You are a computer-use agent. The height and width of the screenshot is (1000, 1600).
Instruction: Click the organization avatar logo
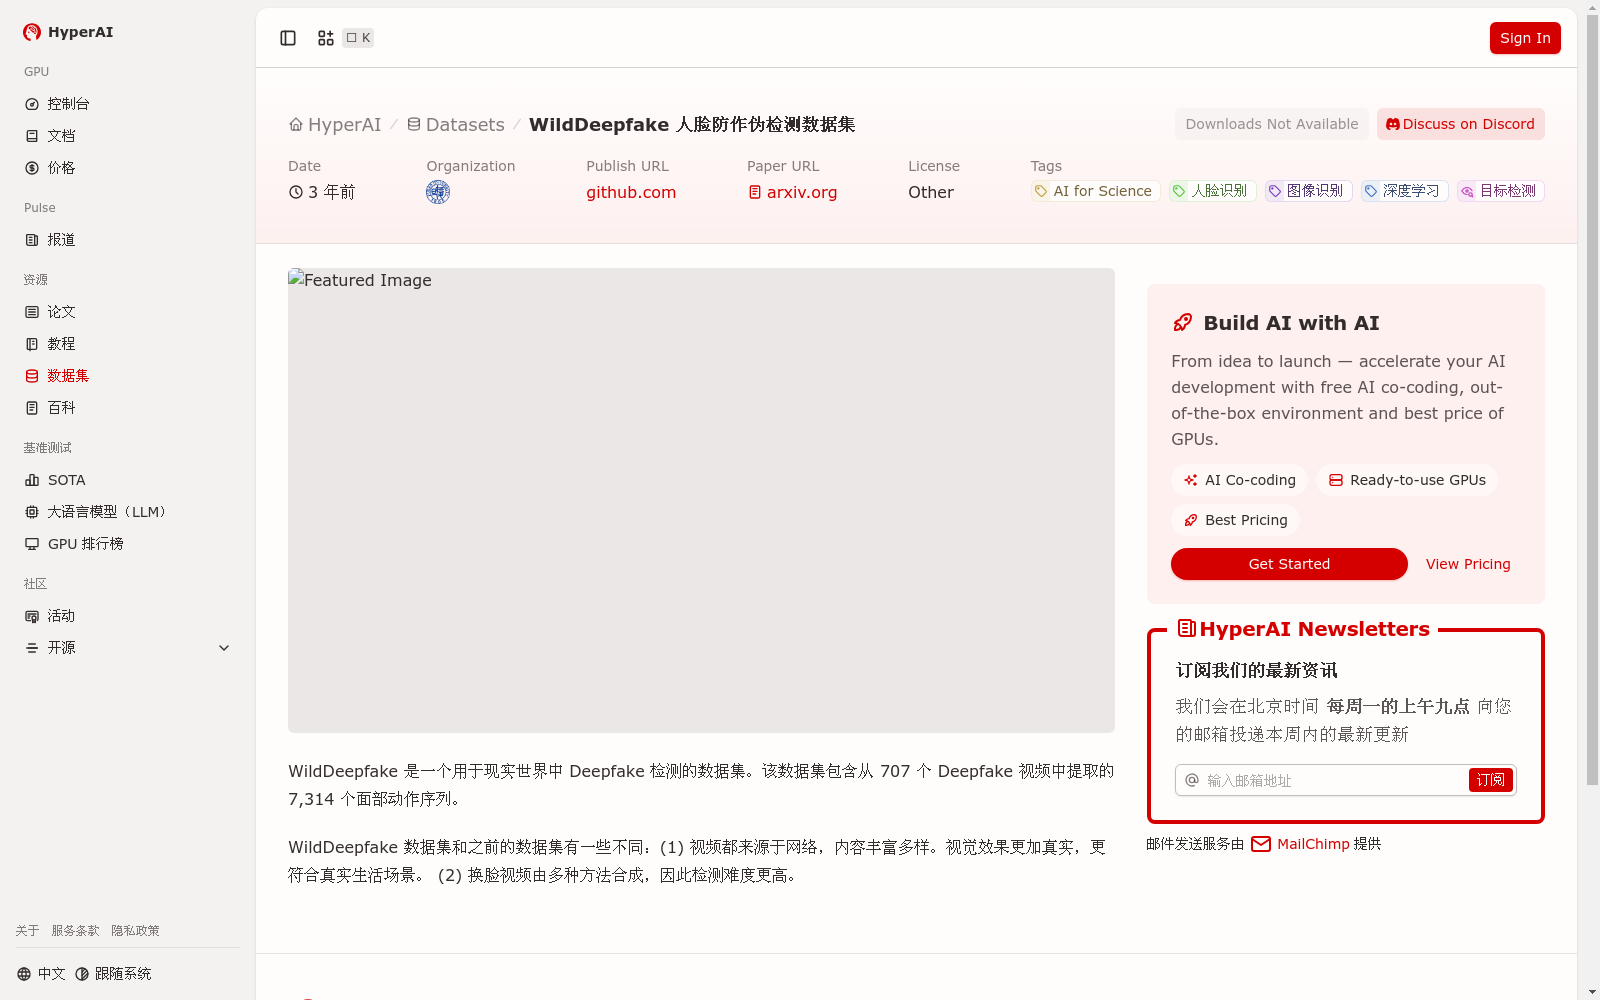438,192
